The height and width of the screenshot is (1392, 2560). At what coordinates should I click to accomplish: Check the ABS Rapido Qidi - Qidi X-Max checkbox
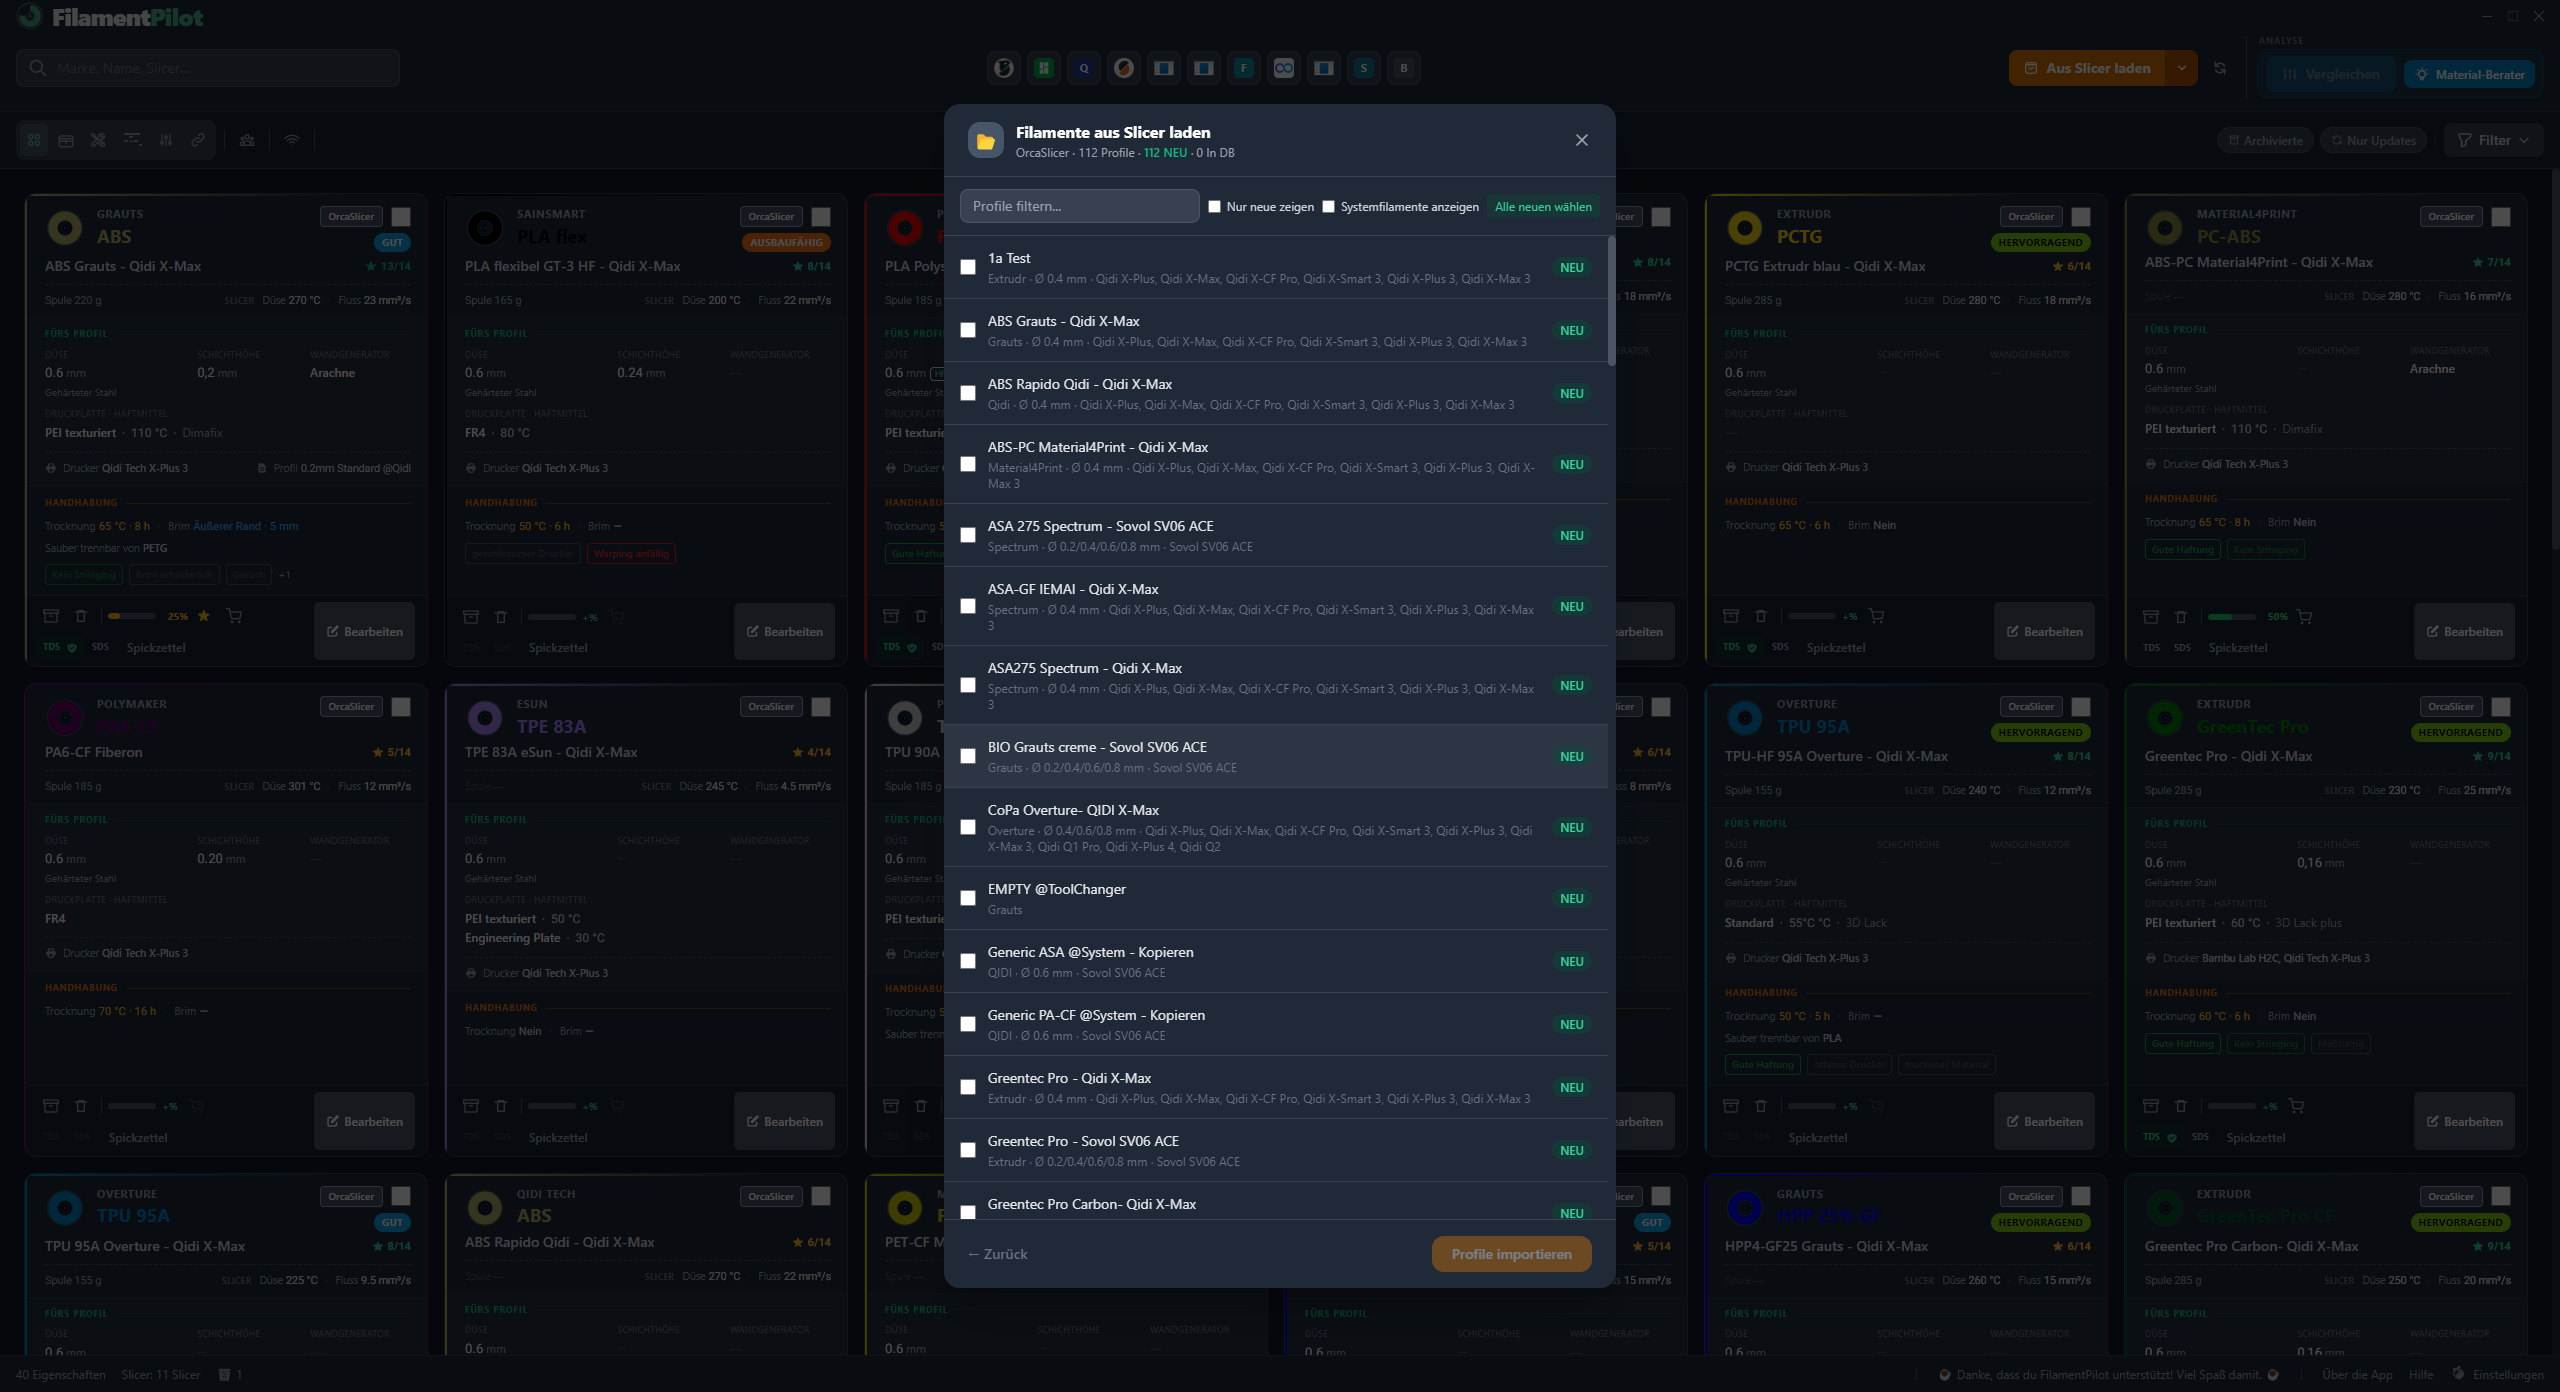[x=968, y=393]
